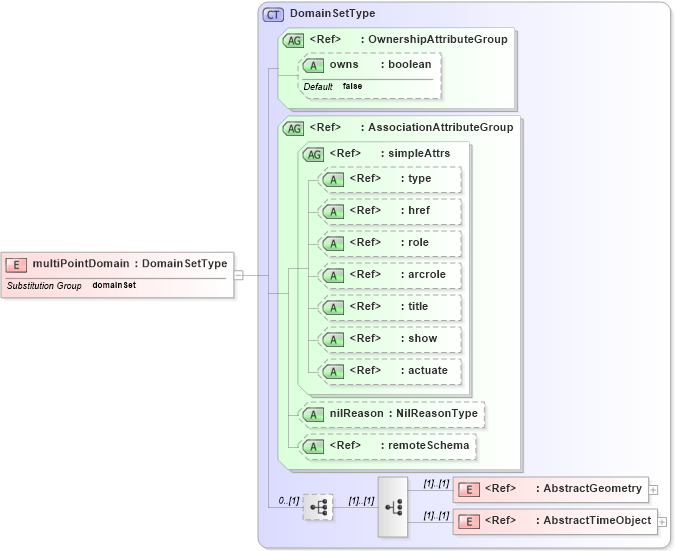Select the multiPointDomain : DomainSetType label
The height and width of the screenshot is (551, 675).
point(130,263)
